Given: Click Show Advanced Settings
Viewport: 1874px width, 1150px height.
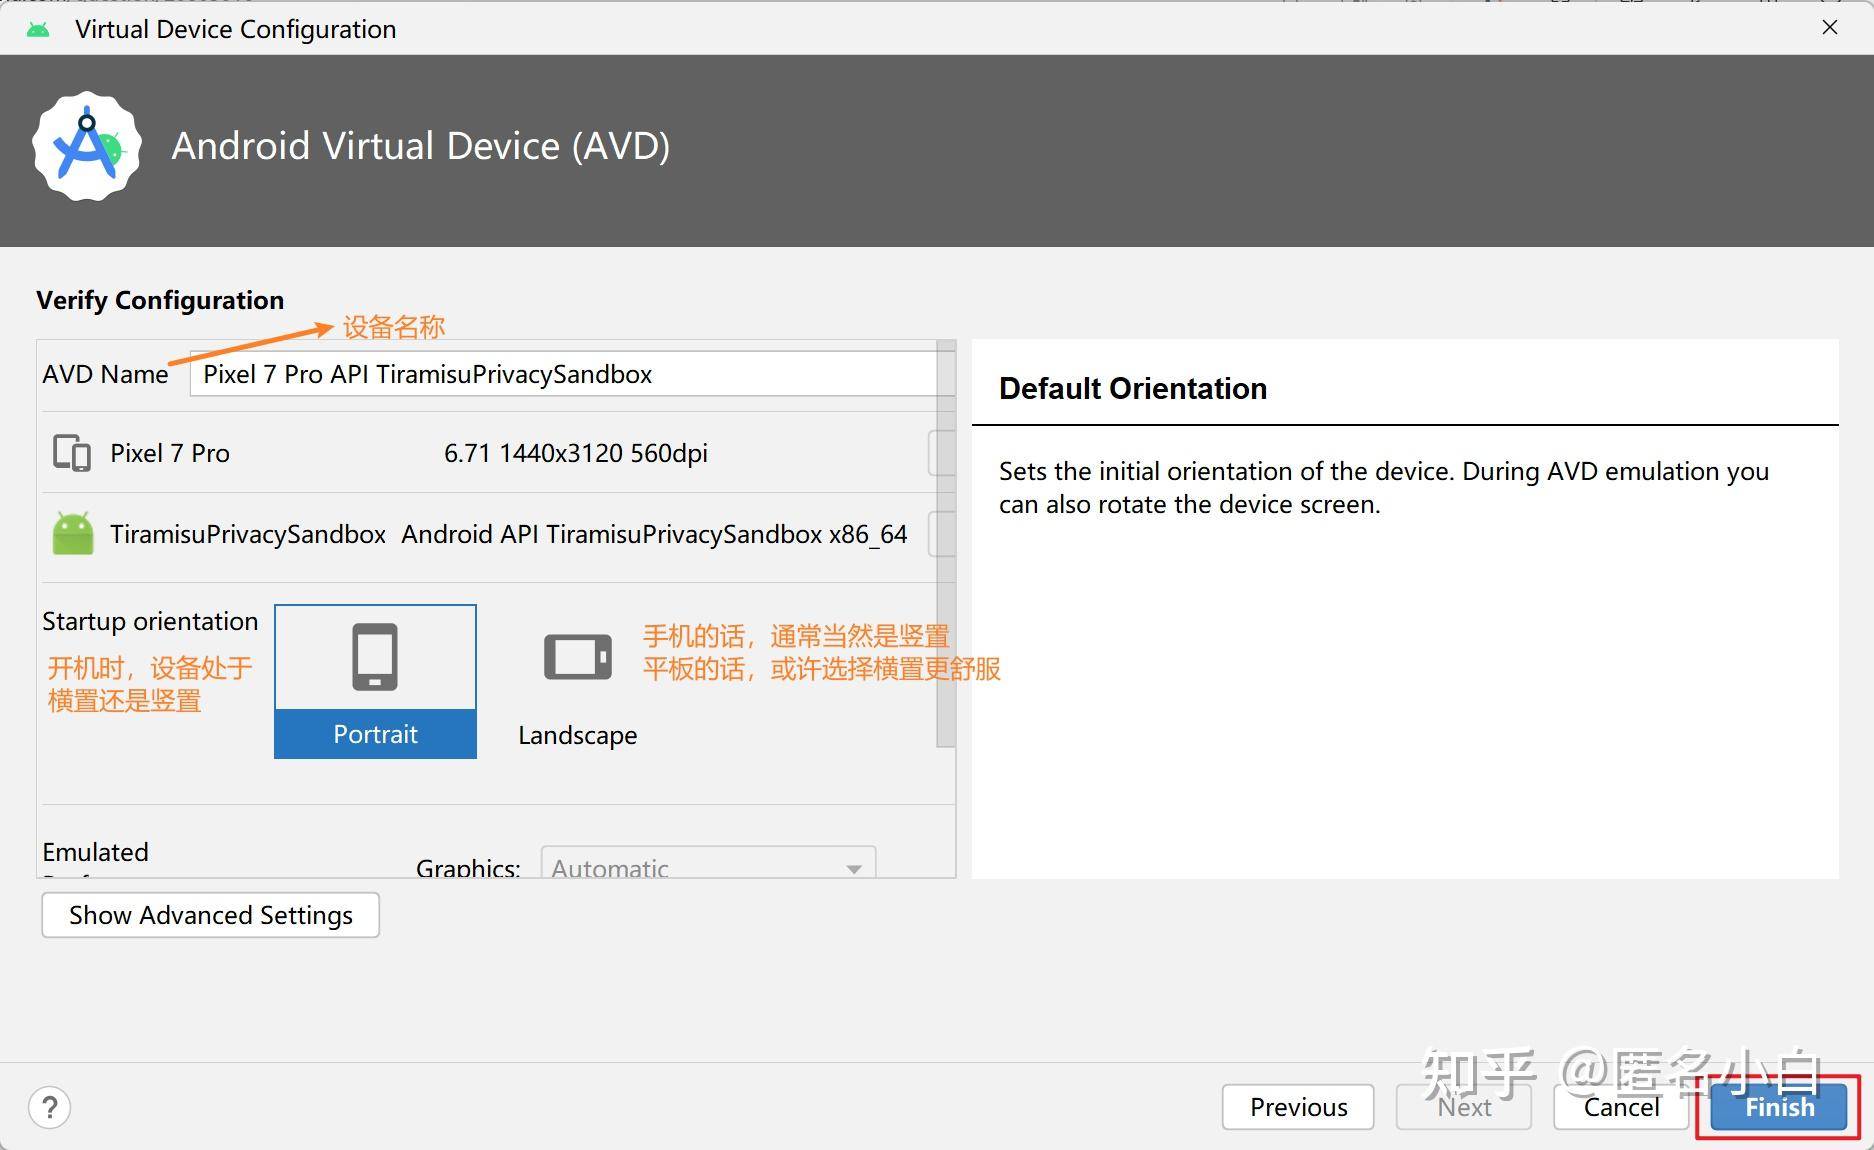Looking at the screenshot, I should click(210, 915).
